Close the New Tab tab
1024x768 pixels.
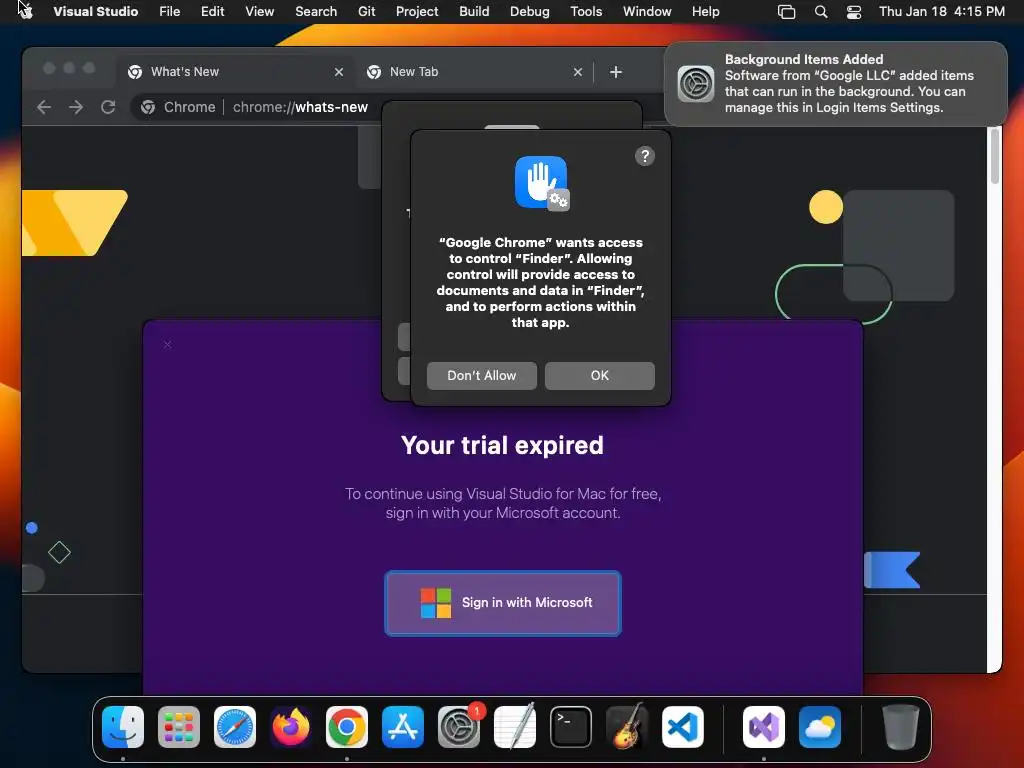[577, 72]
